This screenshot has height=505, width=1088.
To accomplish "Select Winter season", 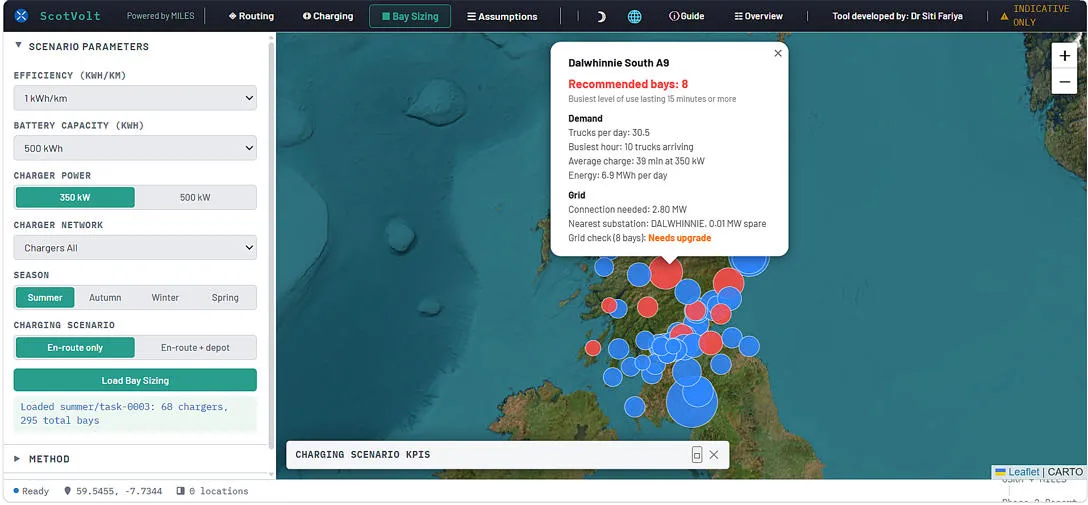I will [x=165, y=298].
